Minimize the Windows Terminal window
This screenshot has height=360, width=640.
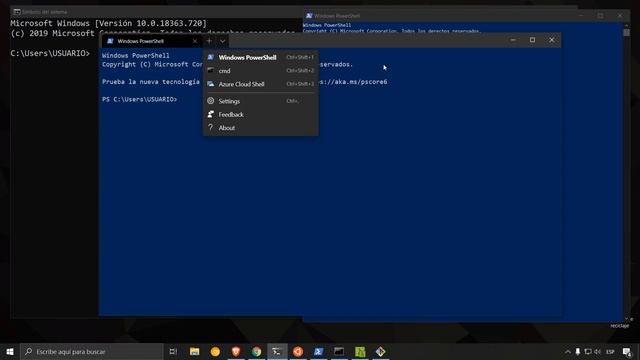513,40
